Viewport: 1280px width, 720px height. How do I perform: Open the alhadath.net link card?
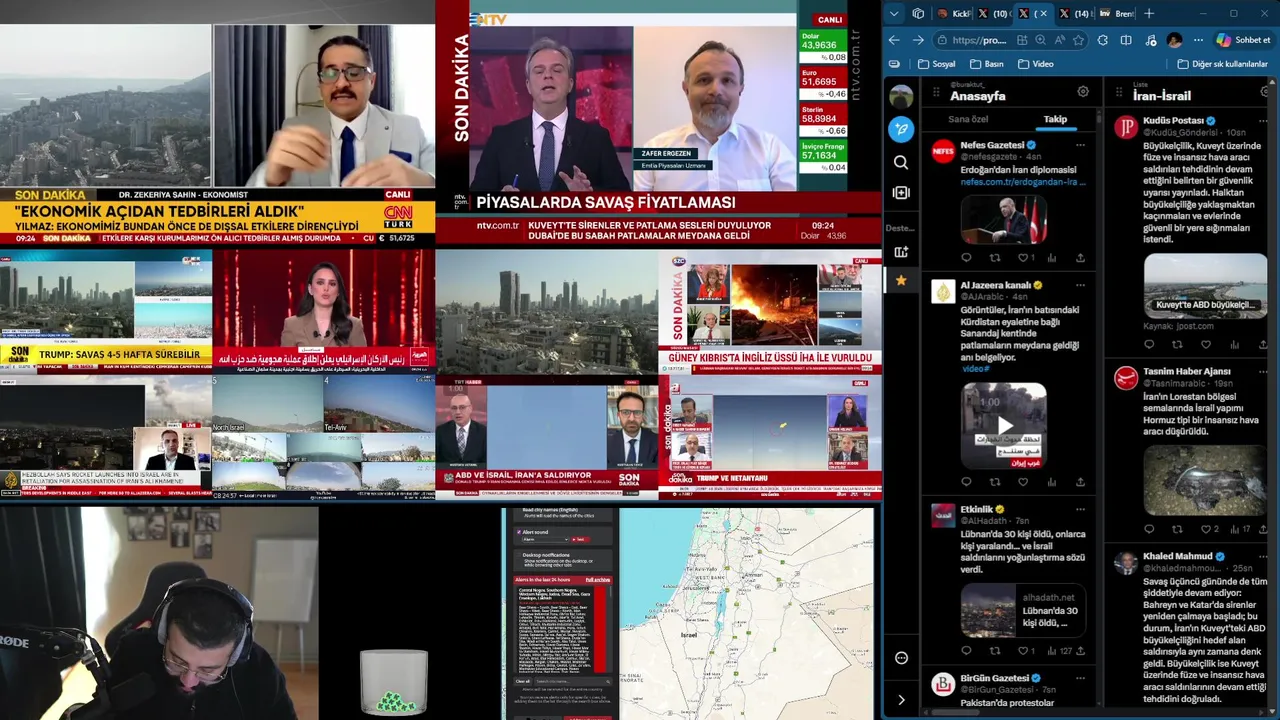(x=1022, y=610)
